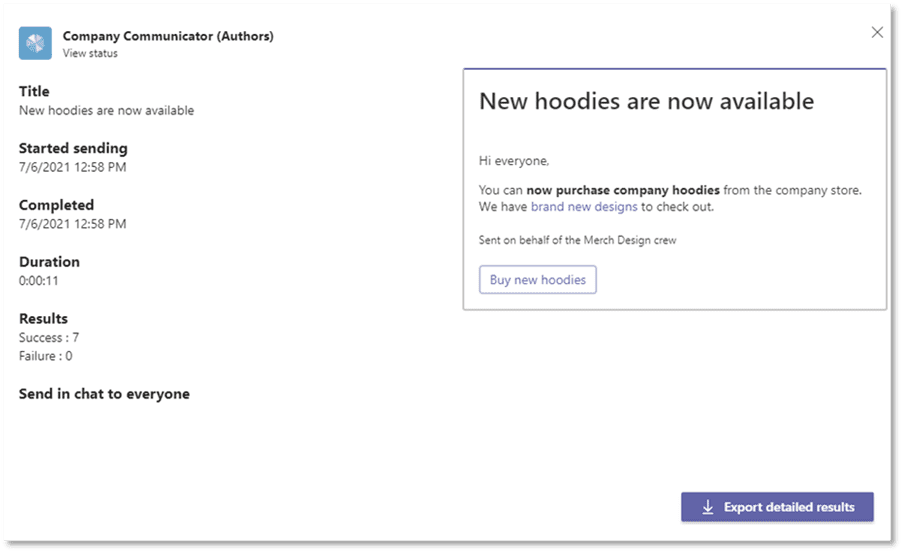This screenshot has width=903, height=553.
Task: Click the View status subtitle text
Action: click(90, 53)
